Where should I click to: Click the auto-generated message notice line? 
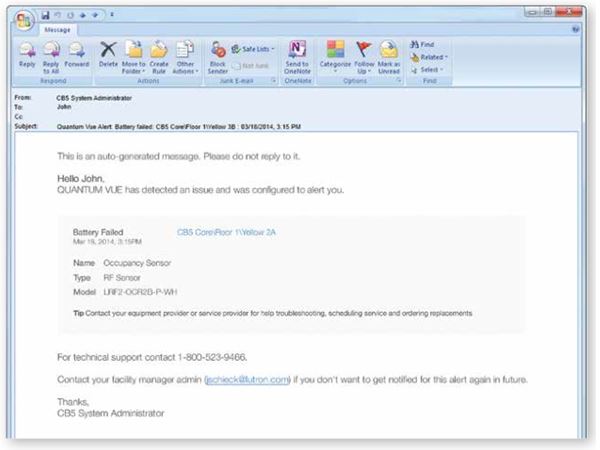pos(178,157)
